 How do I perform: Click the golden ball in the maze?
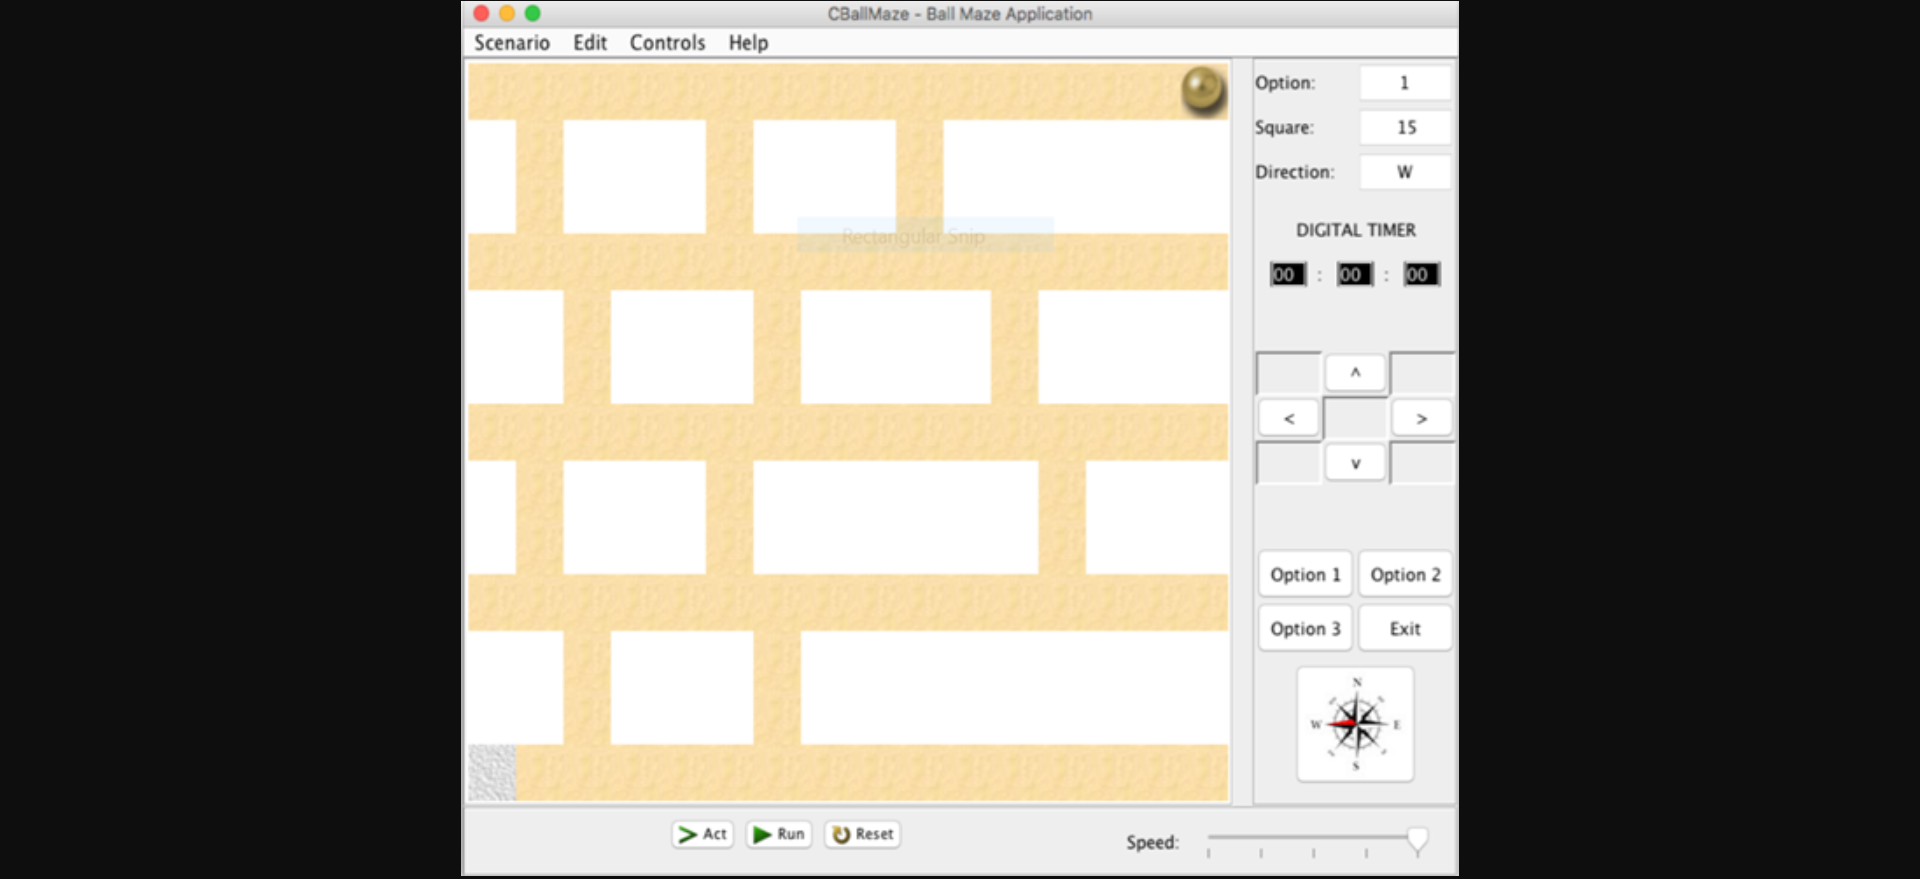tap(1203, 90)
